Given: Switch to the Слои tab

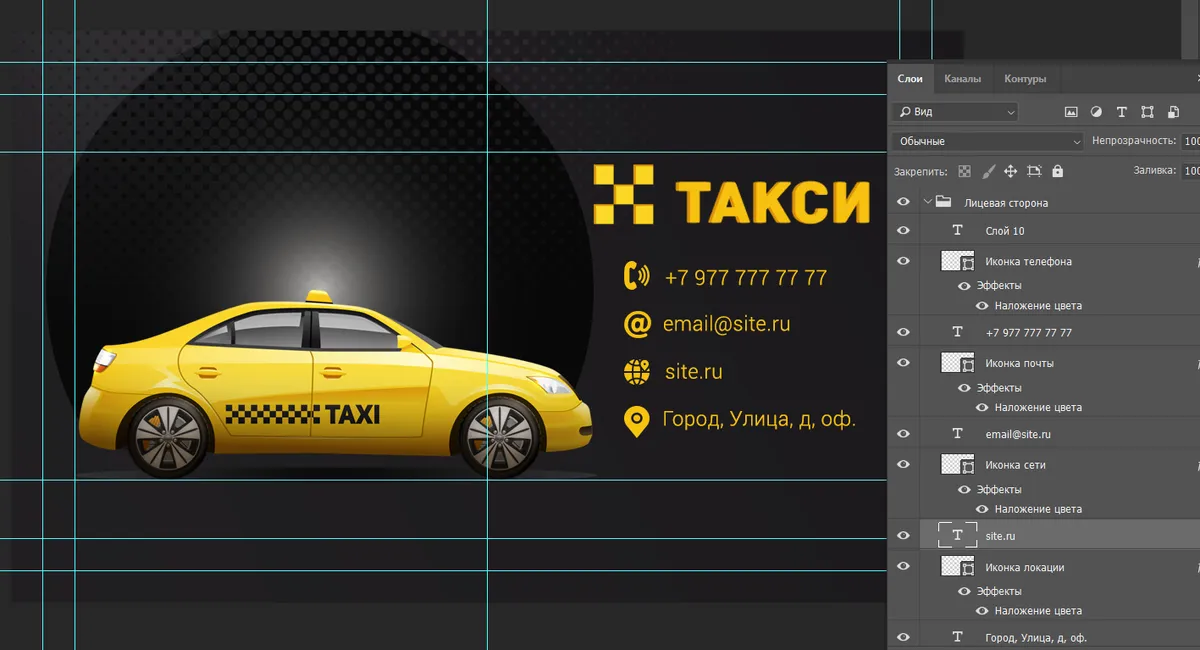Looking at the screenshot, I should [910, 79].
